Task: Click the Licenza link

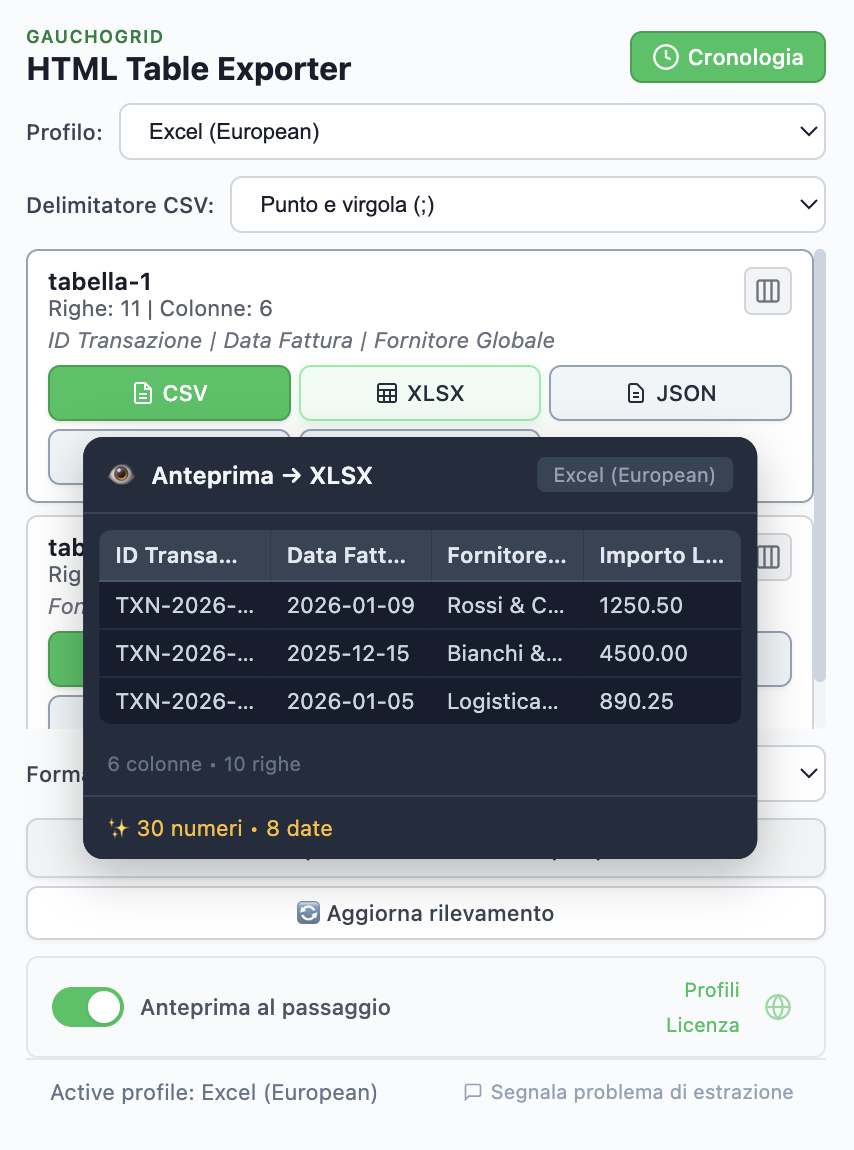Action: 703,1025
